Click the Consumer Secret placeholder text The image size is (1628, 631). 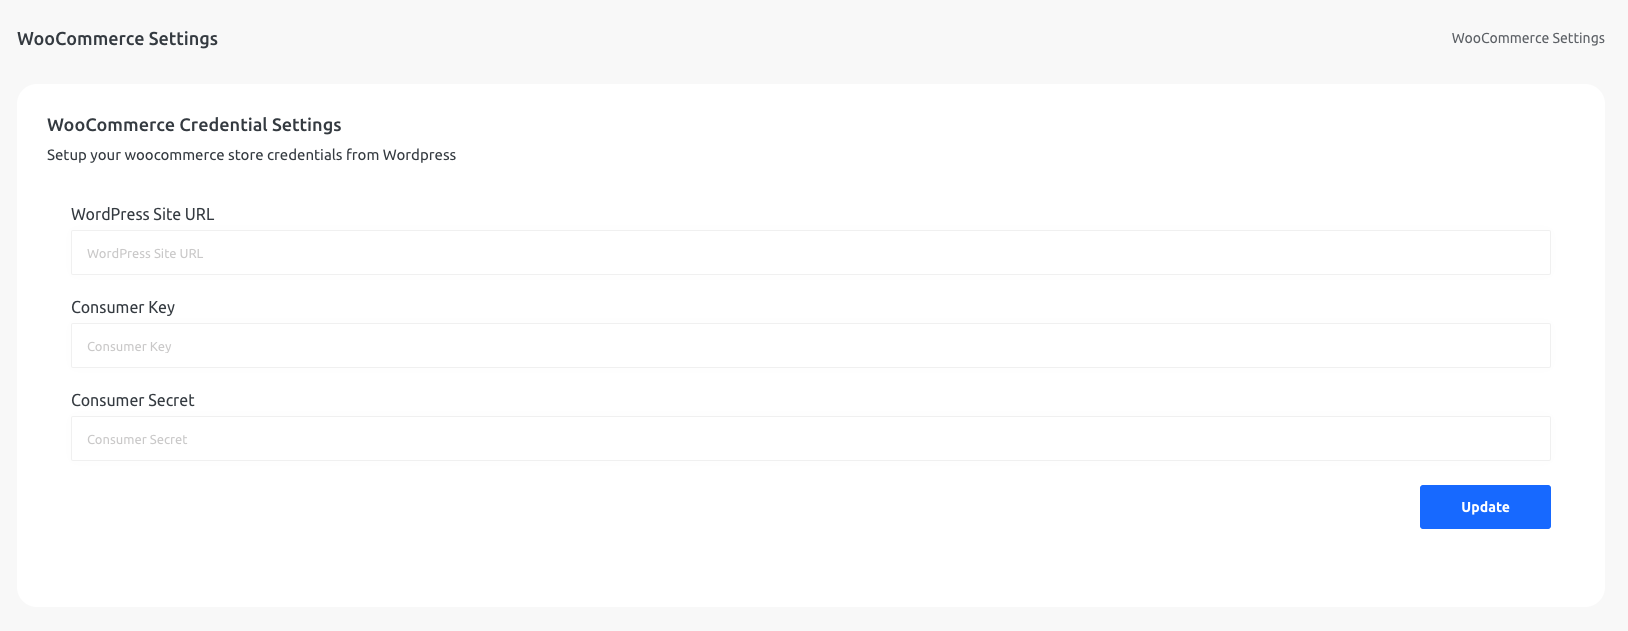(136, 439)
